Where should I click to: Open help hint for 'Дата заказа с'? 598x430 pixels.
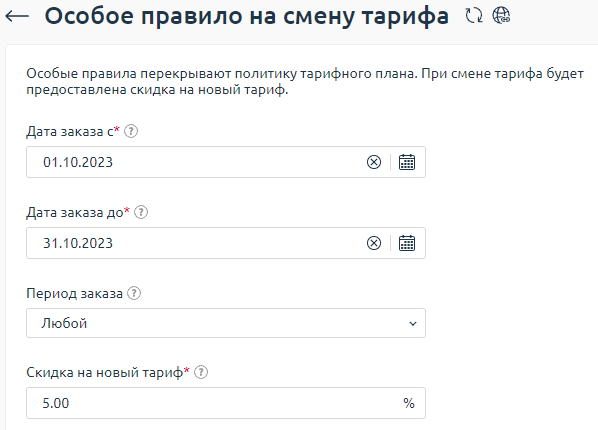pos(131,131)
